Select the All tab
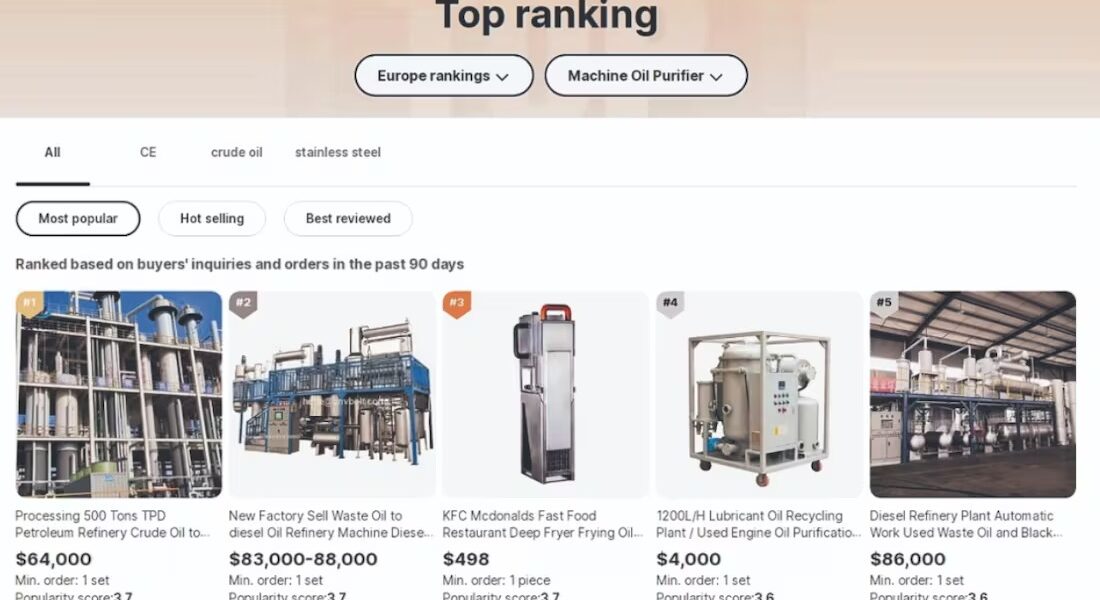Viewport: 1100px width, 600px height. click(x=53, y=152)
